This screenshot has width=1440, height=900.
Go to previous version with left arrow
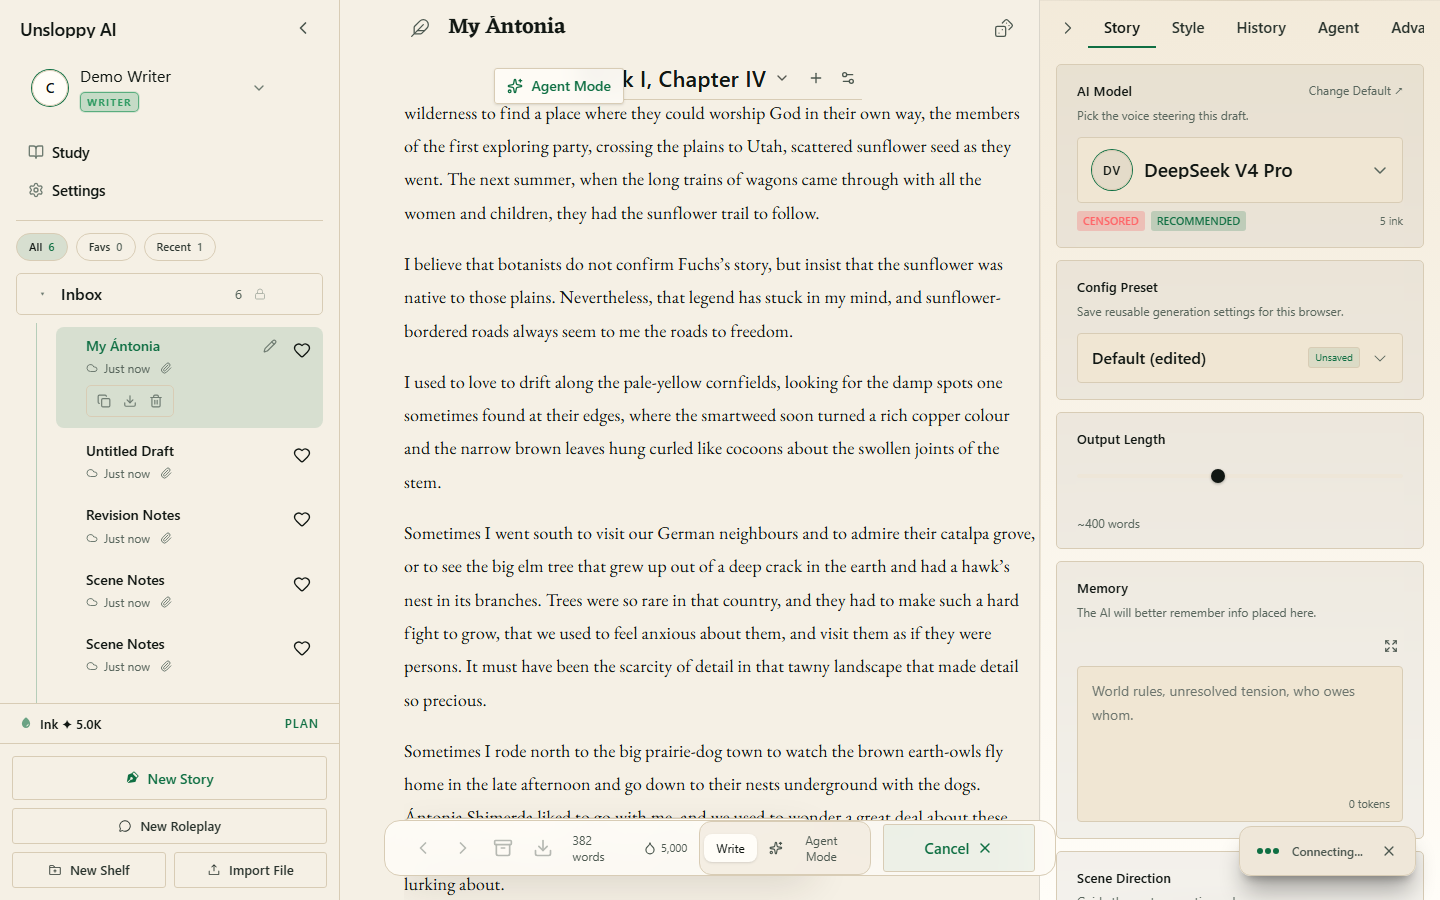[x=423, y=848]
